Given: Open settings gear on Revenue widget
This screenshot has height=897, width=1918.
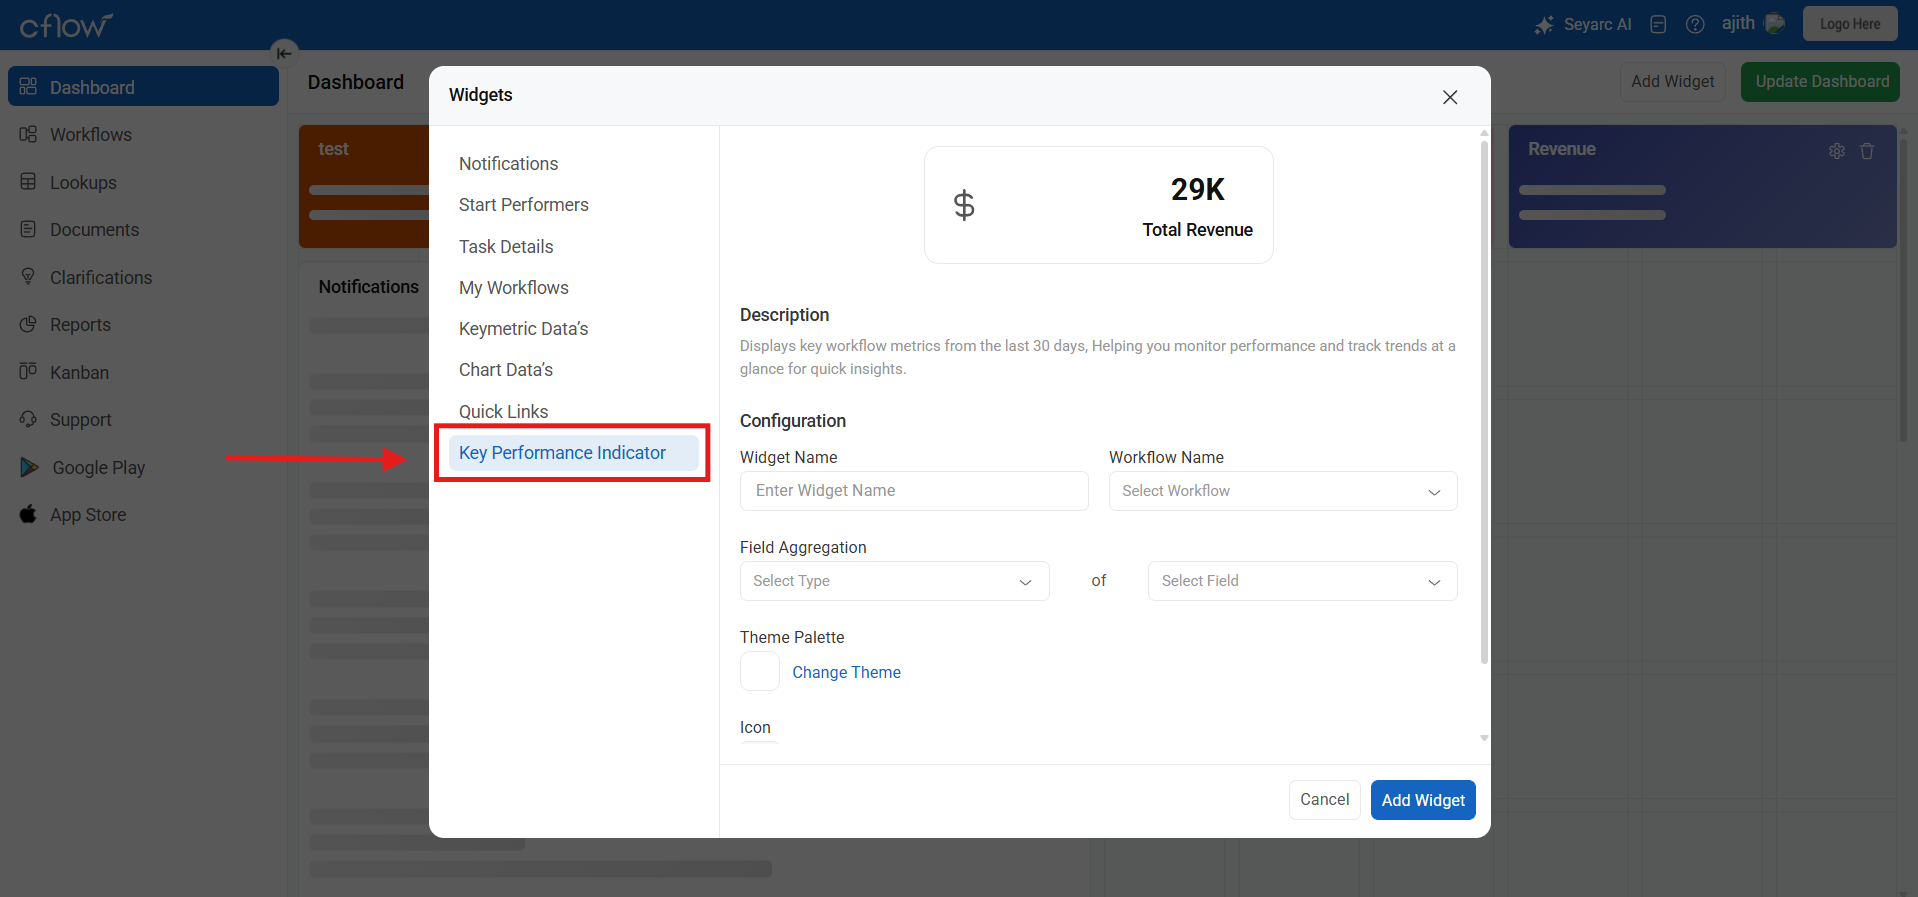Looking at the screenshot, I should [x=1837, y=151].
